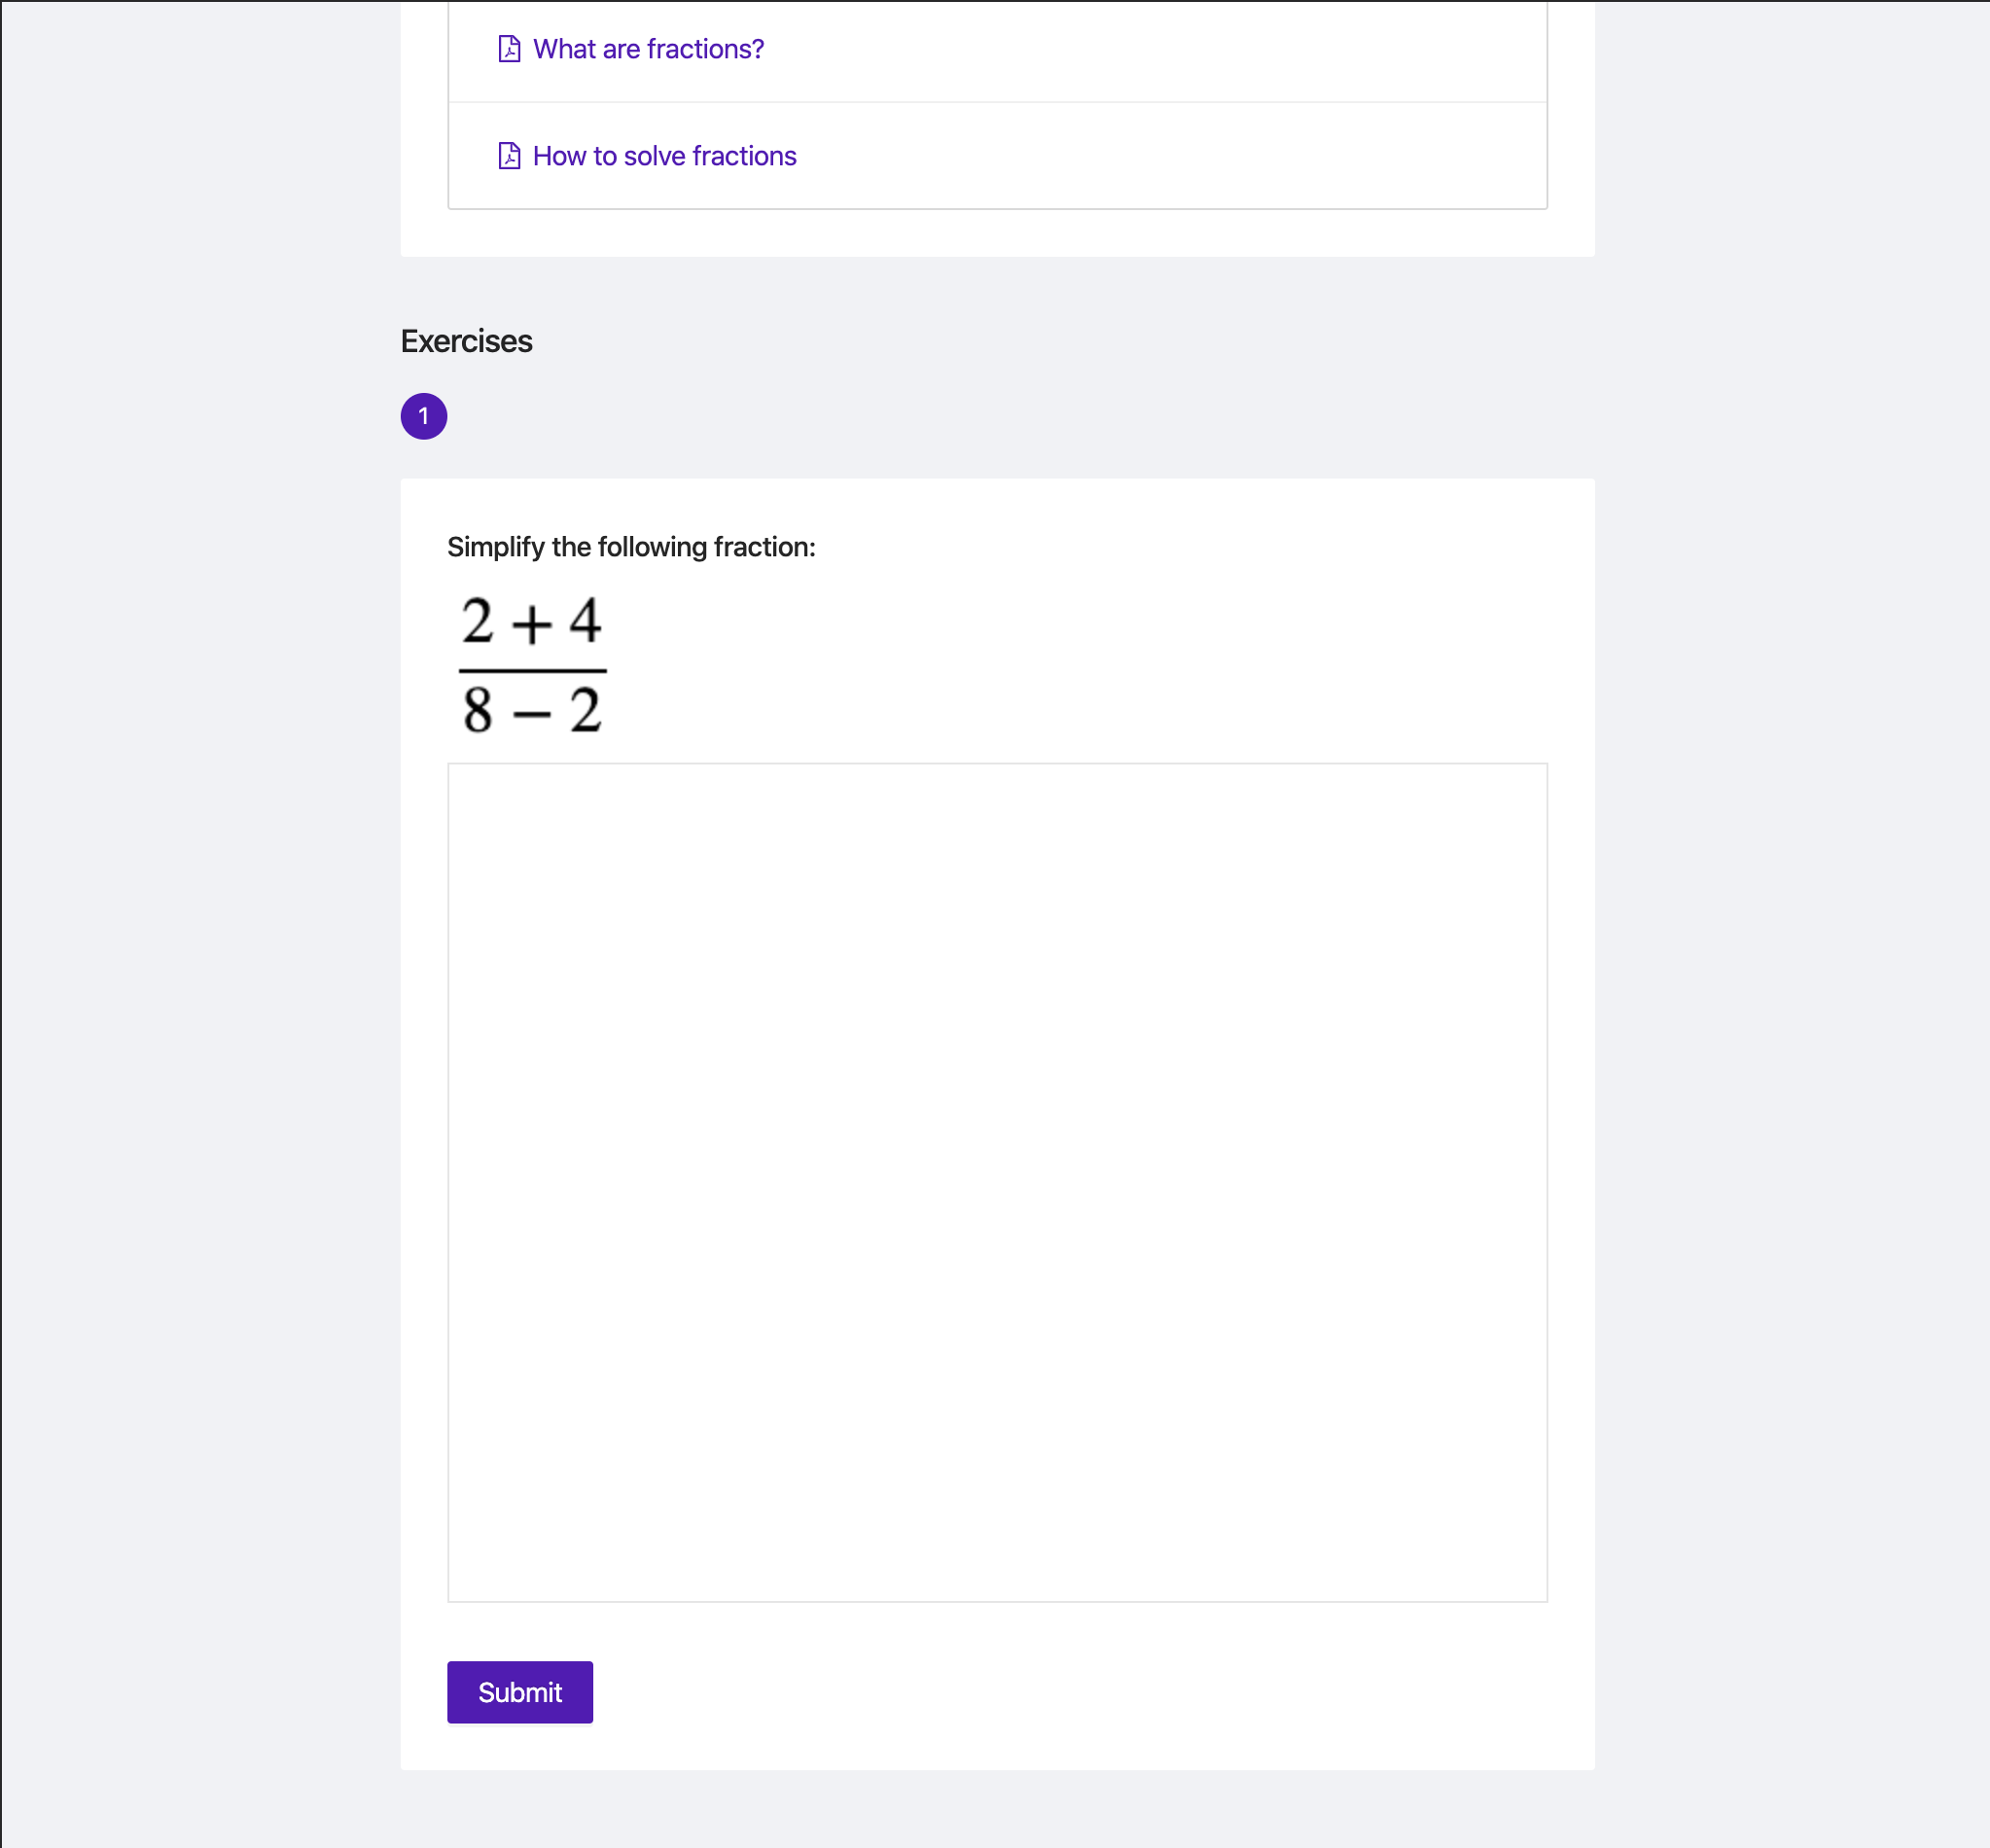Click the first digit 2 in the numerator

(478, 621)
